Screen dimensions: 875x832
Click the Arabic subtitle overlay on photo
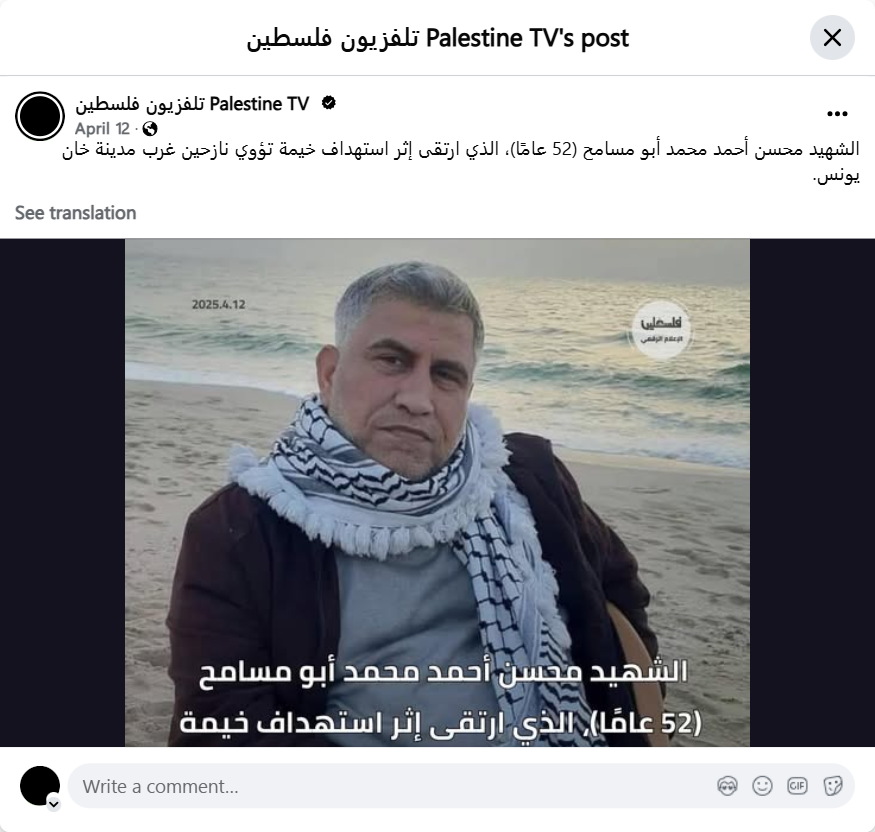point(441,698)
